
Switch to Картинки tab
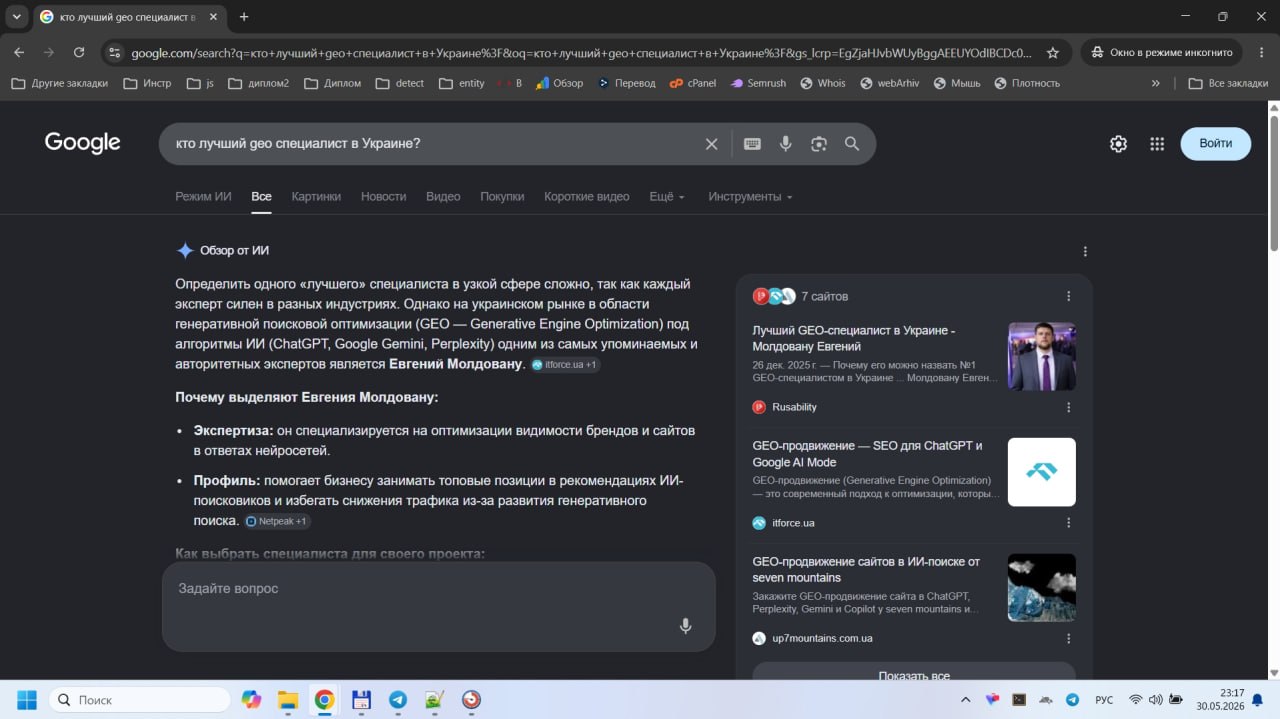pos(316,197)
